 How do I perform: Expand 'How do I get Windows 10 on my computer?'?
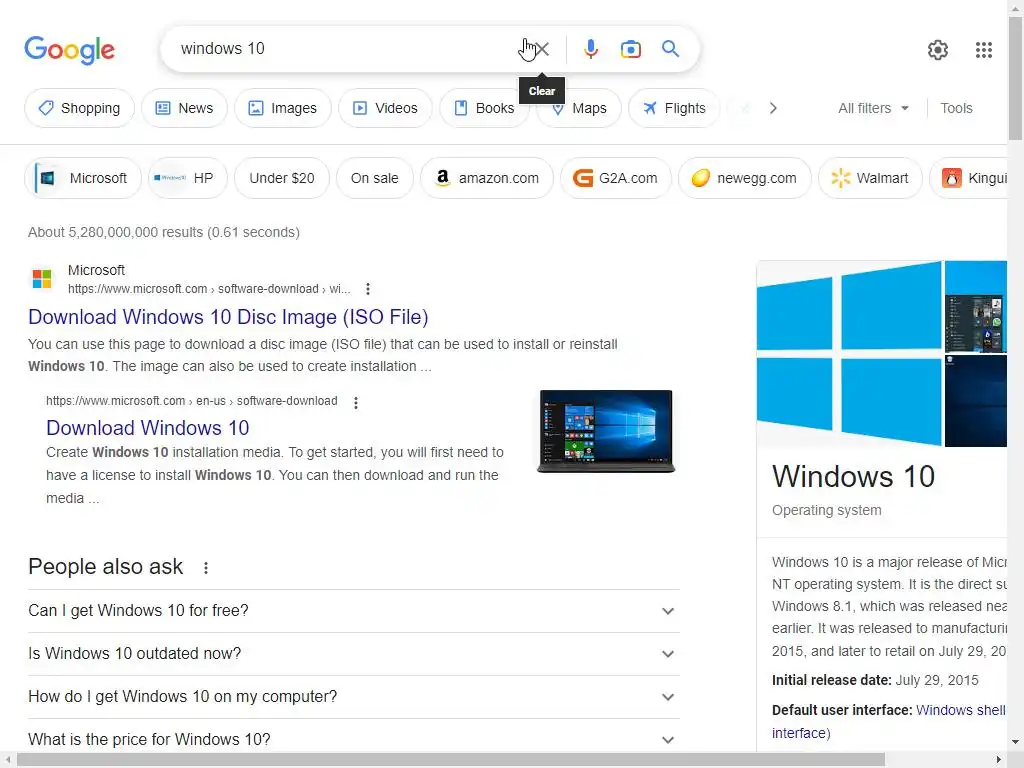click(353, 697)
